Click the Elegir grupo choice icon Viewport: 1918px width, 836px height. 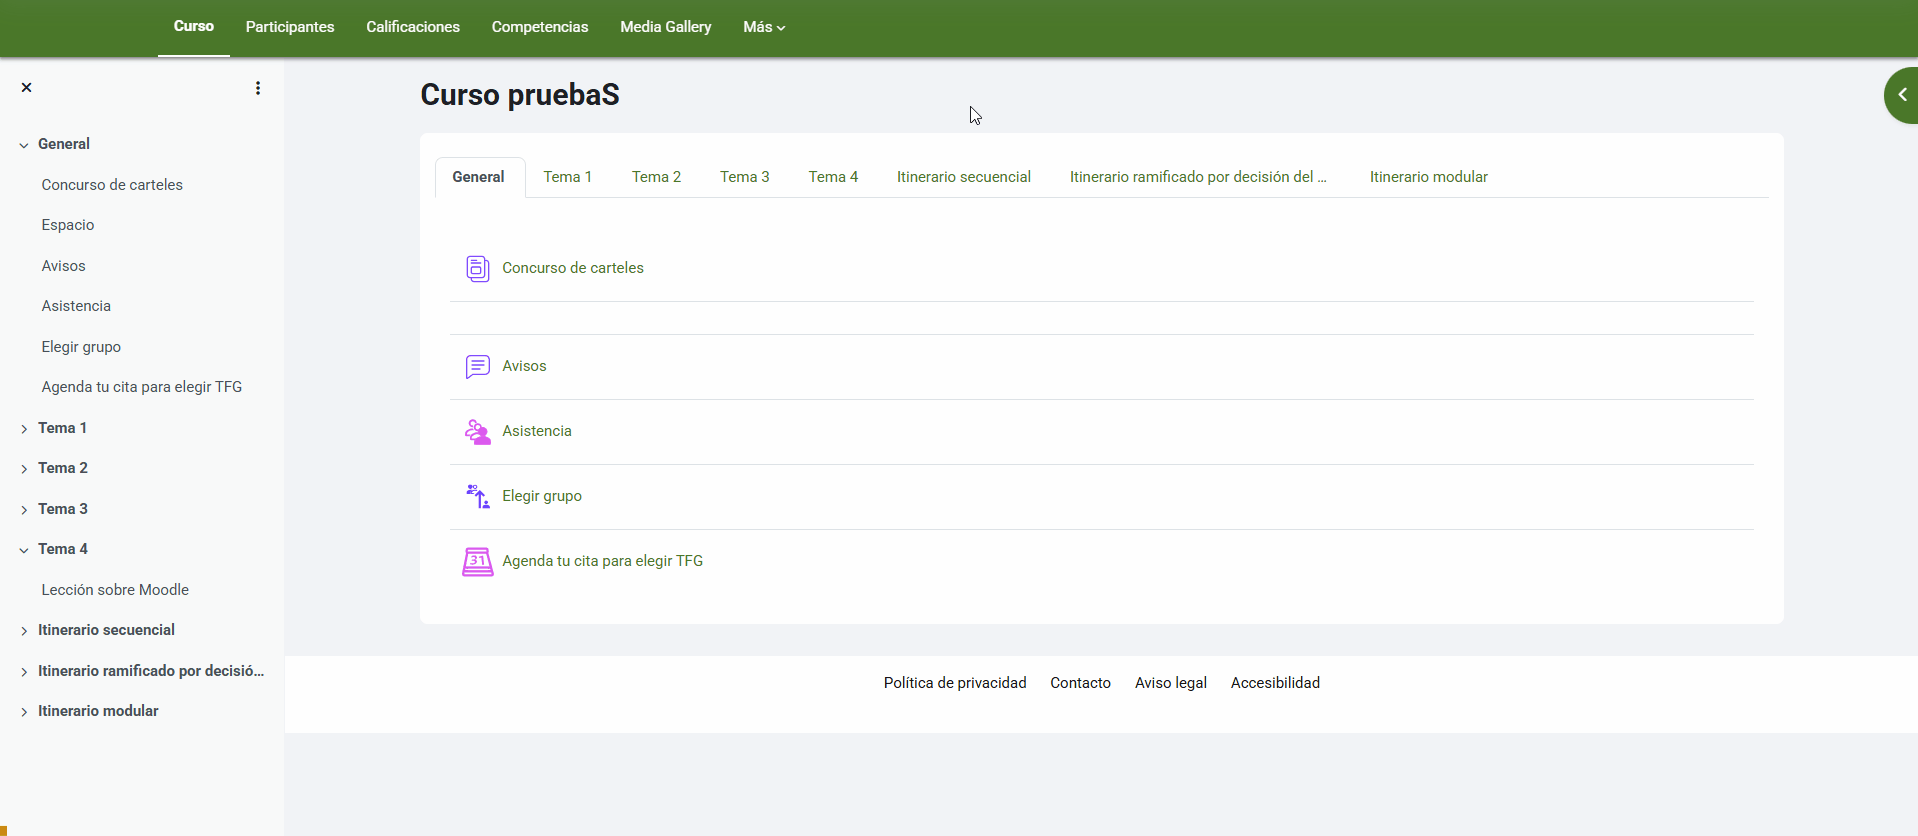pyautogui.click(x=477, y=496)
